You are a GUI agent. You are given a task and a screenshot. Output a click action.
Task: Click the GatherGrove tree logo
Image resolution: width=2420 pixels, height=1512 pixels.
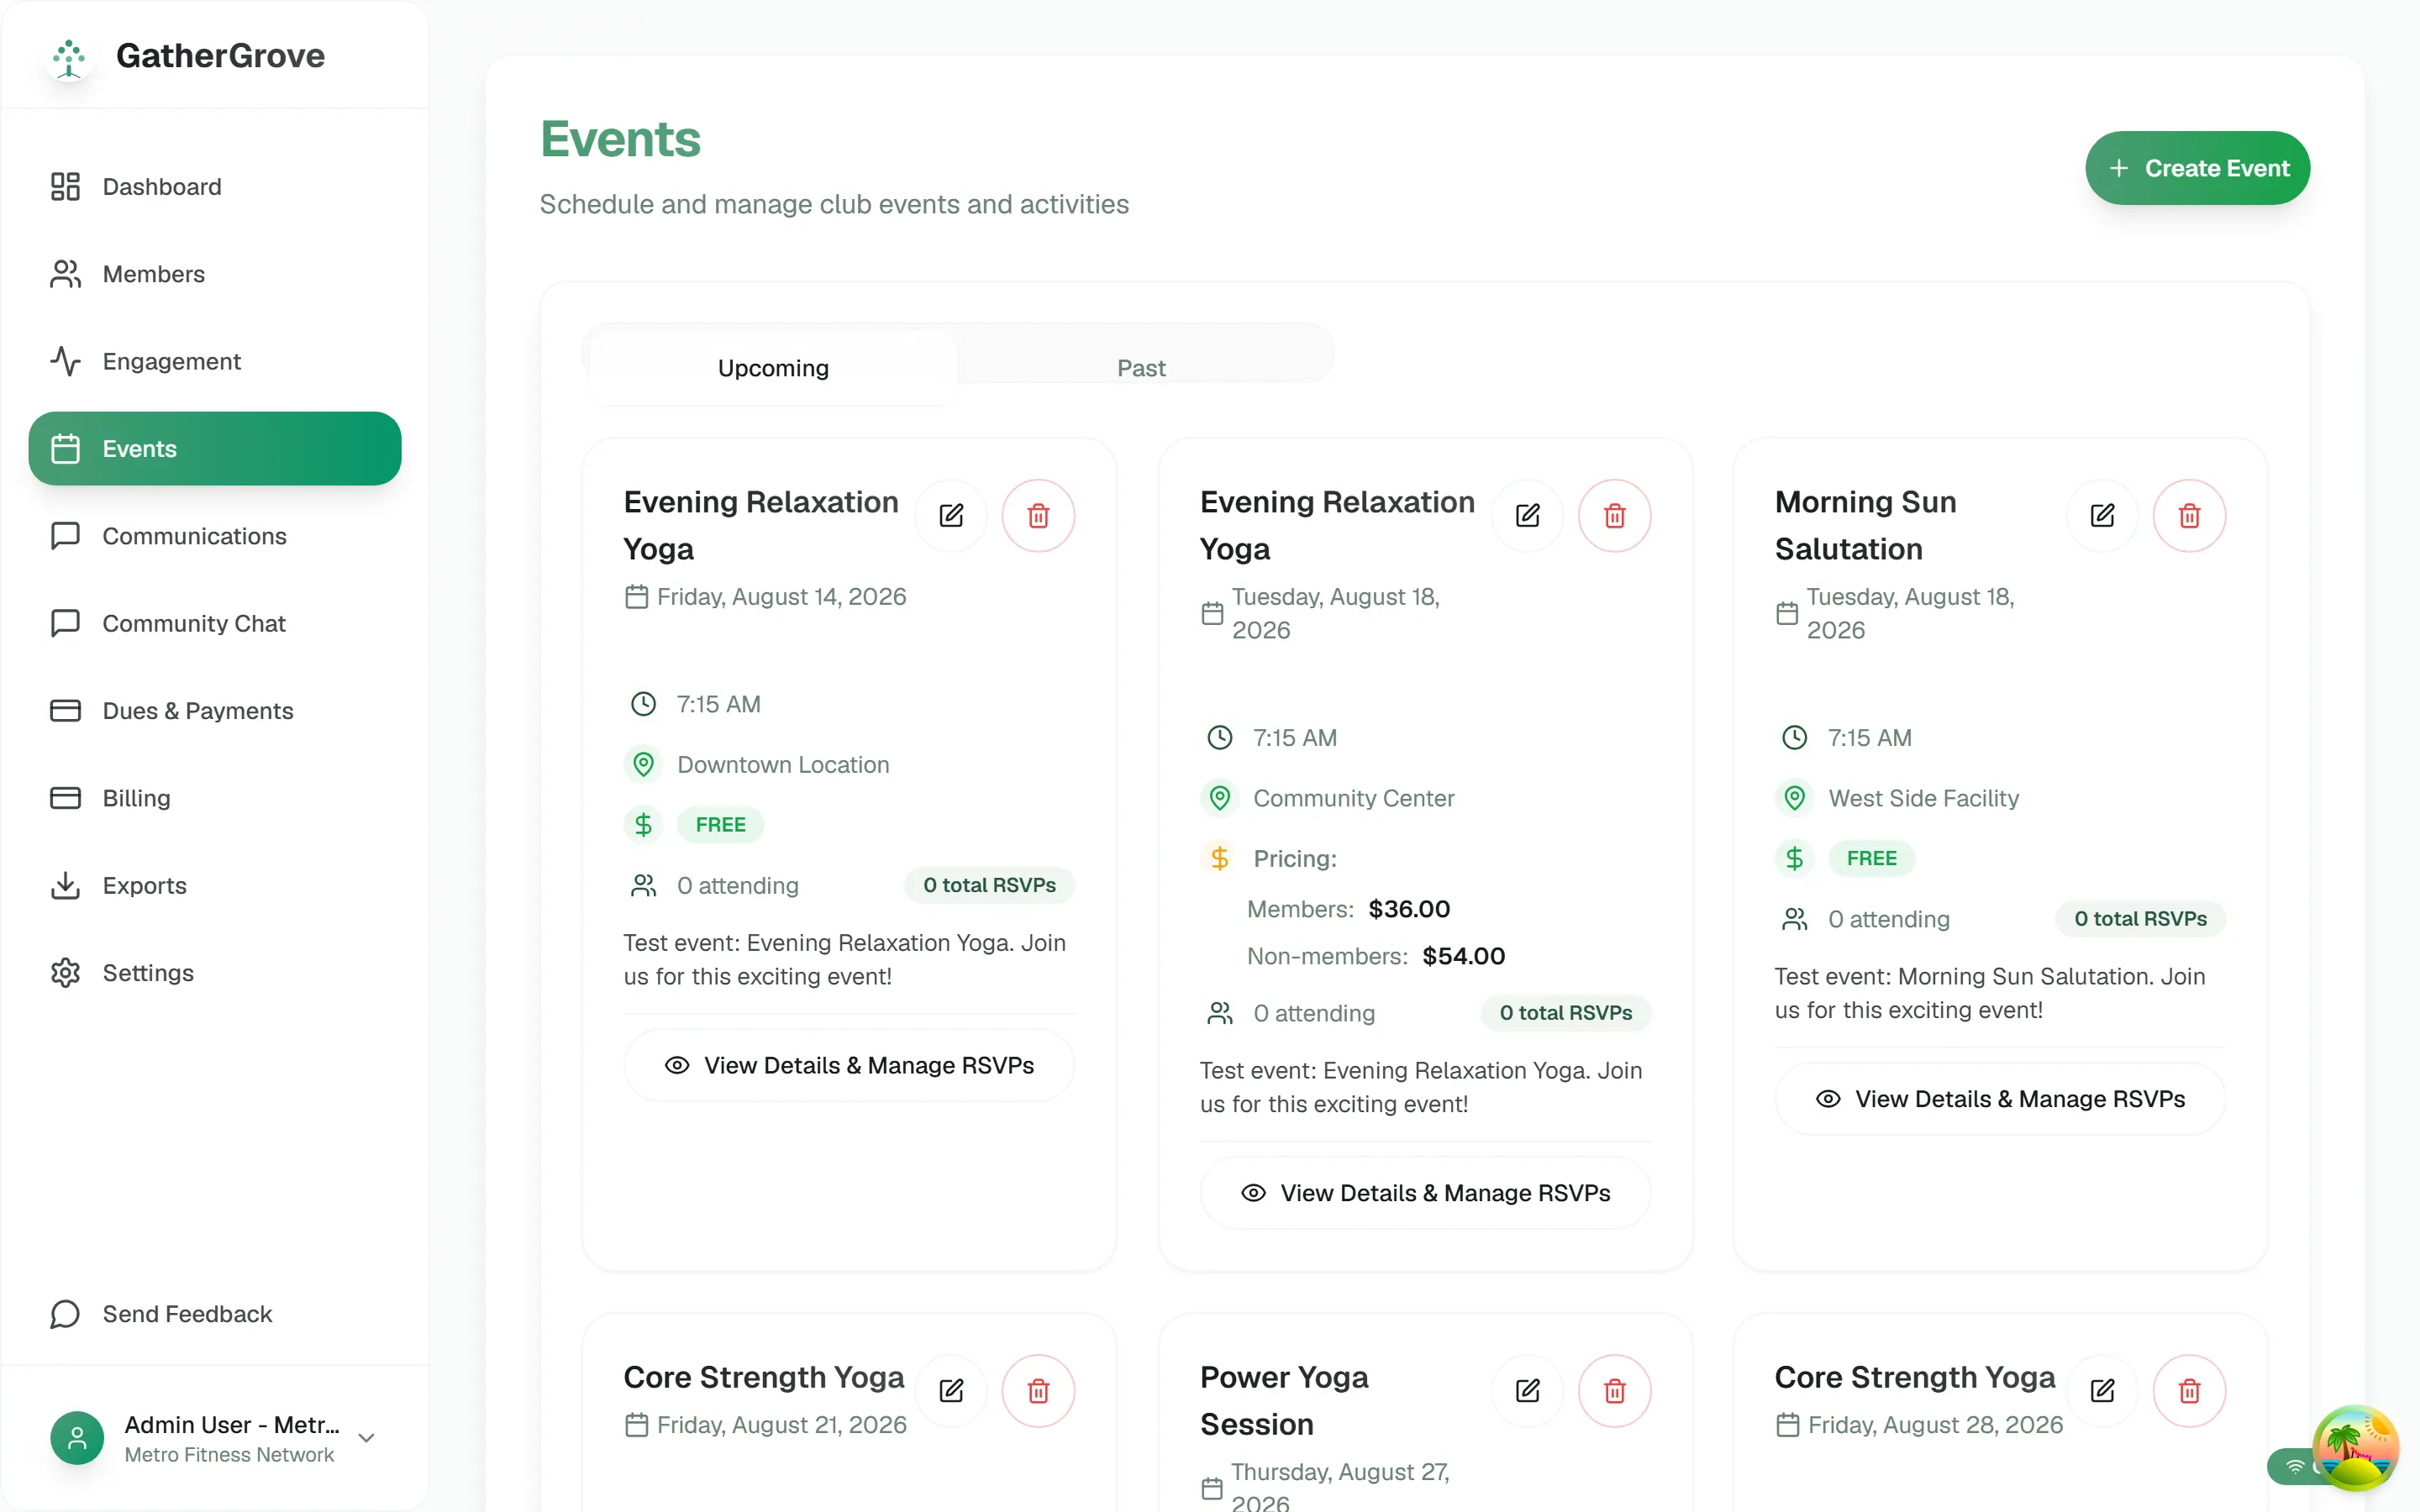coord(69,58)
